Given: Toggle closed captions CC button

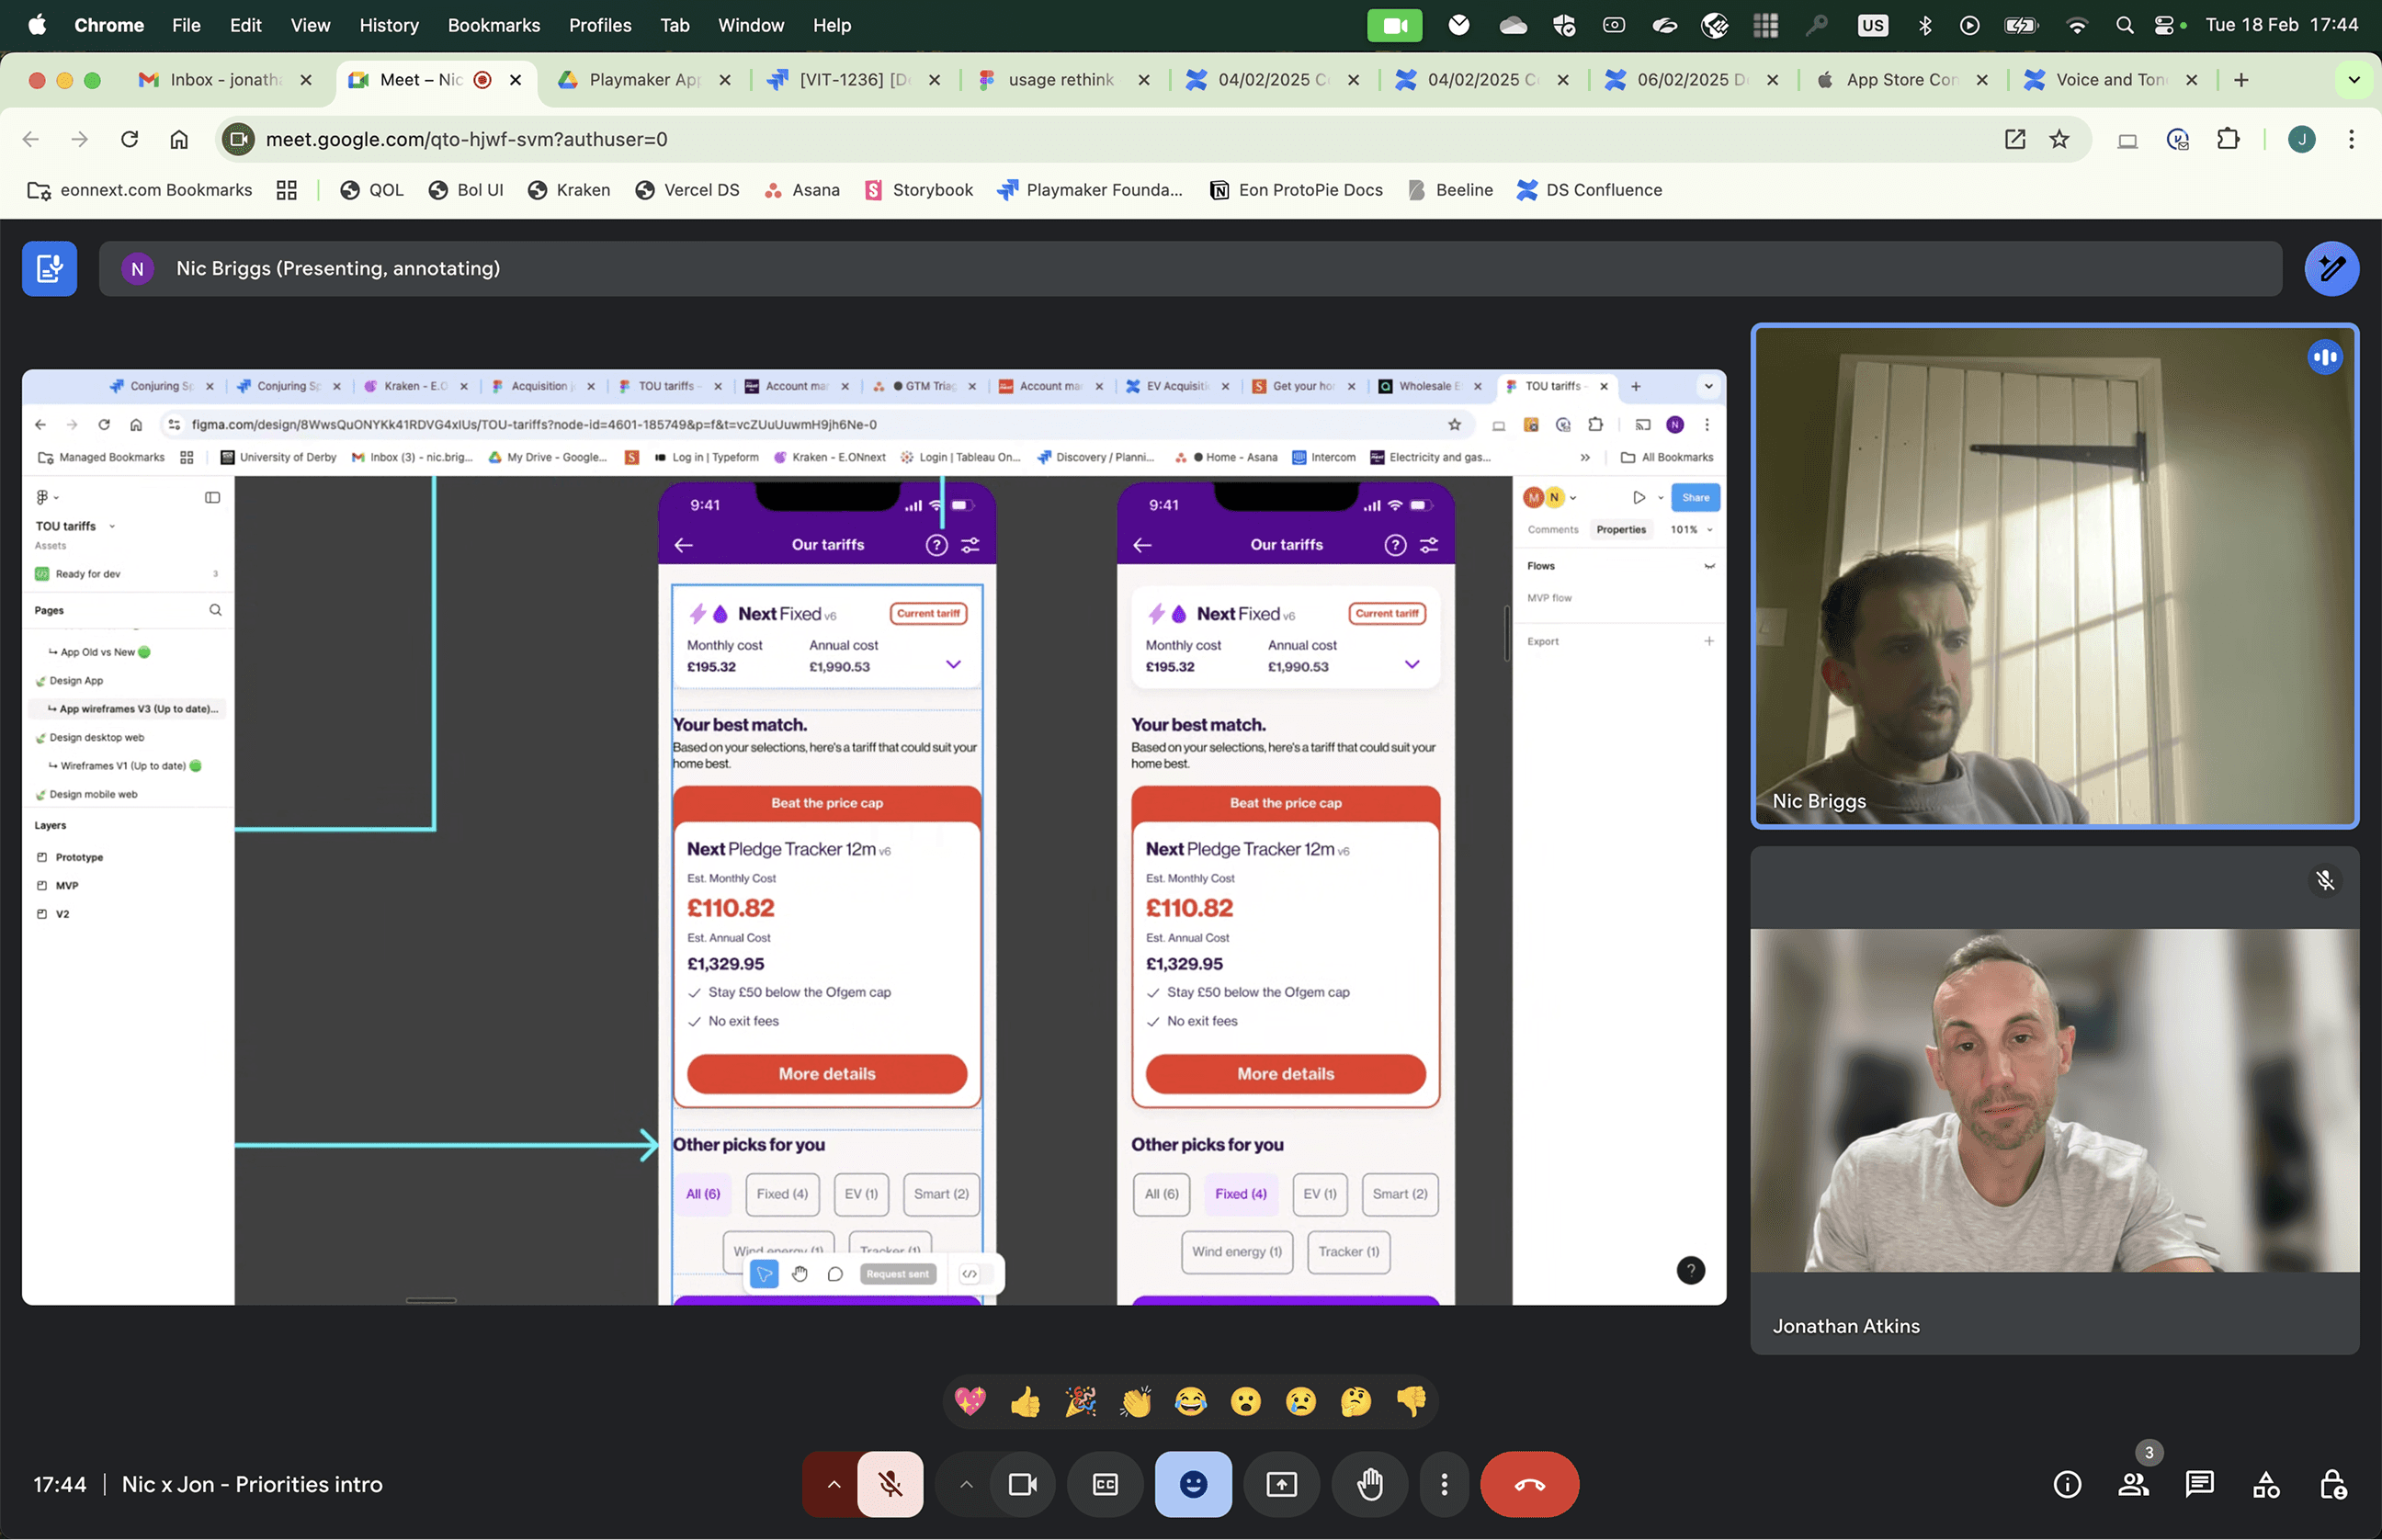Looking at the screenshot, I should (1105, 1484).
